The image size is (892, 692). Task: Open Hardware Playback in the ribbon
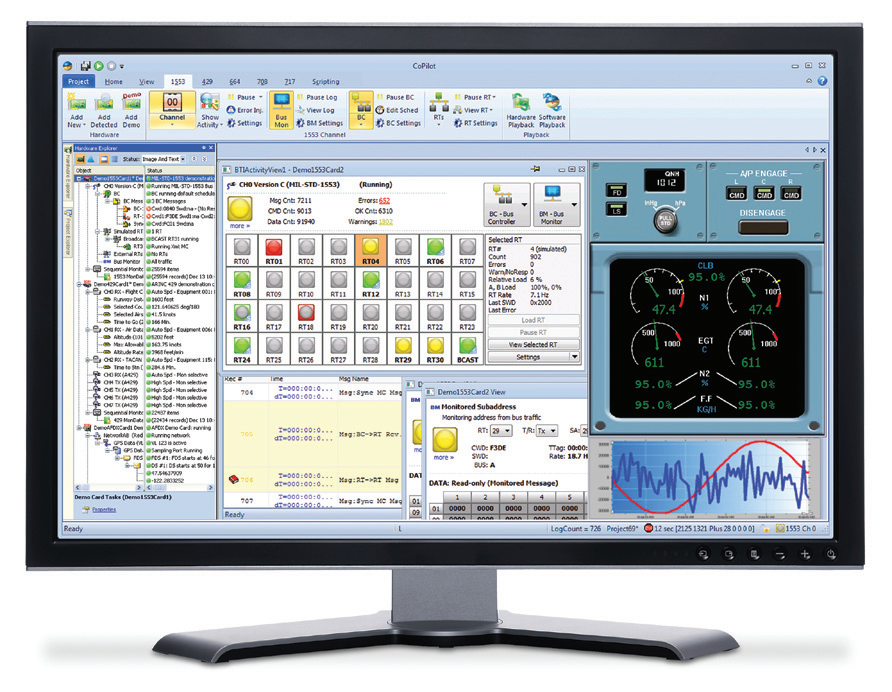[520, 106]
